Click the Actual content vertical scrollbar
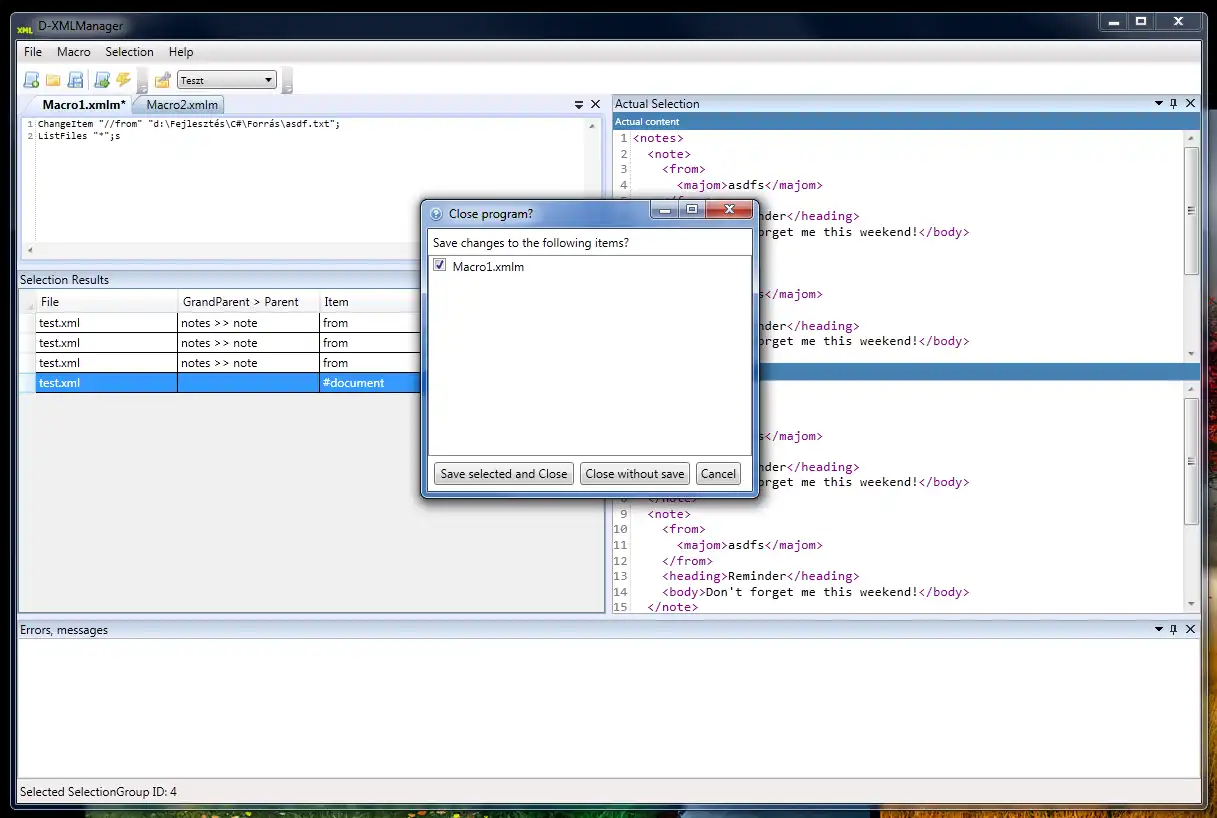 pyautogui.click(x=1191, y=210)
